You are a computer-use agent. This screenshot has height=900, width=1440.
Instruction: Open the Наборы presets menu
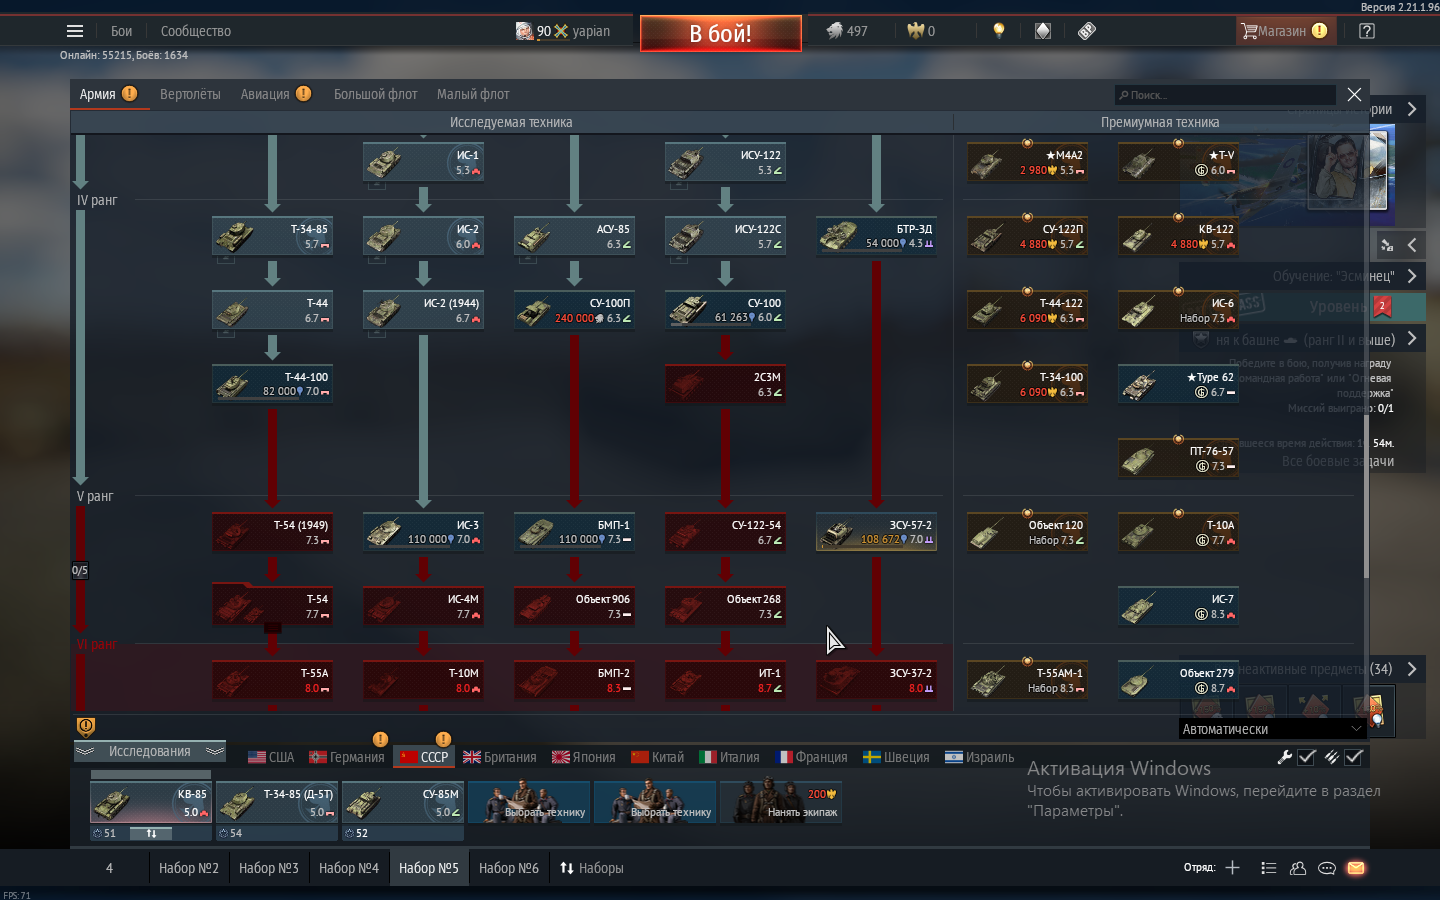tap(592, 868)
